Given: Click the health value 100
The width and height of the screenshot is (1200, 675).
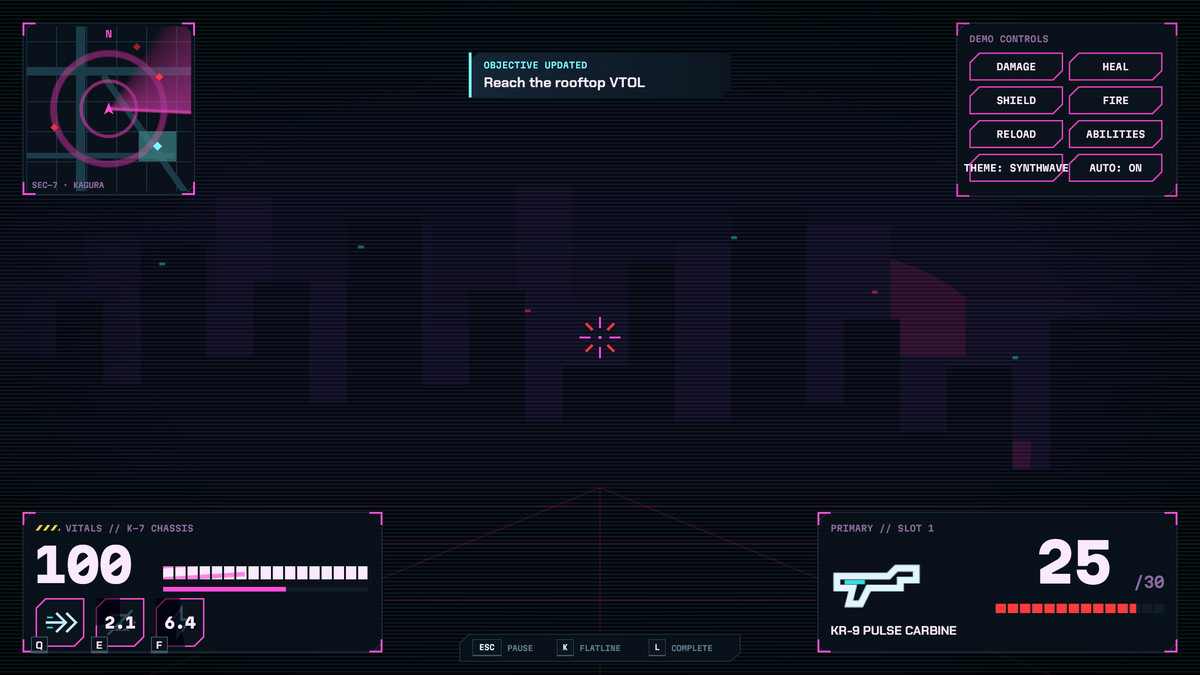Looking at the screenshot, I should [84, 565].
